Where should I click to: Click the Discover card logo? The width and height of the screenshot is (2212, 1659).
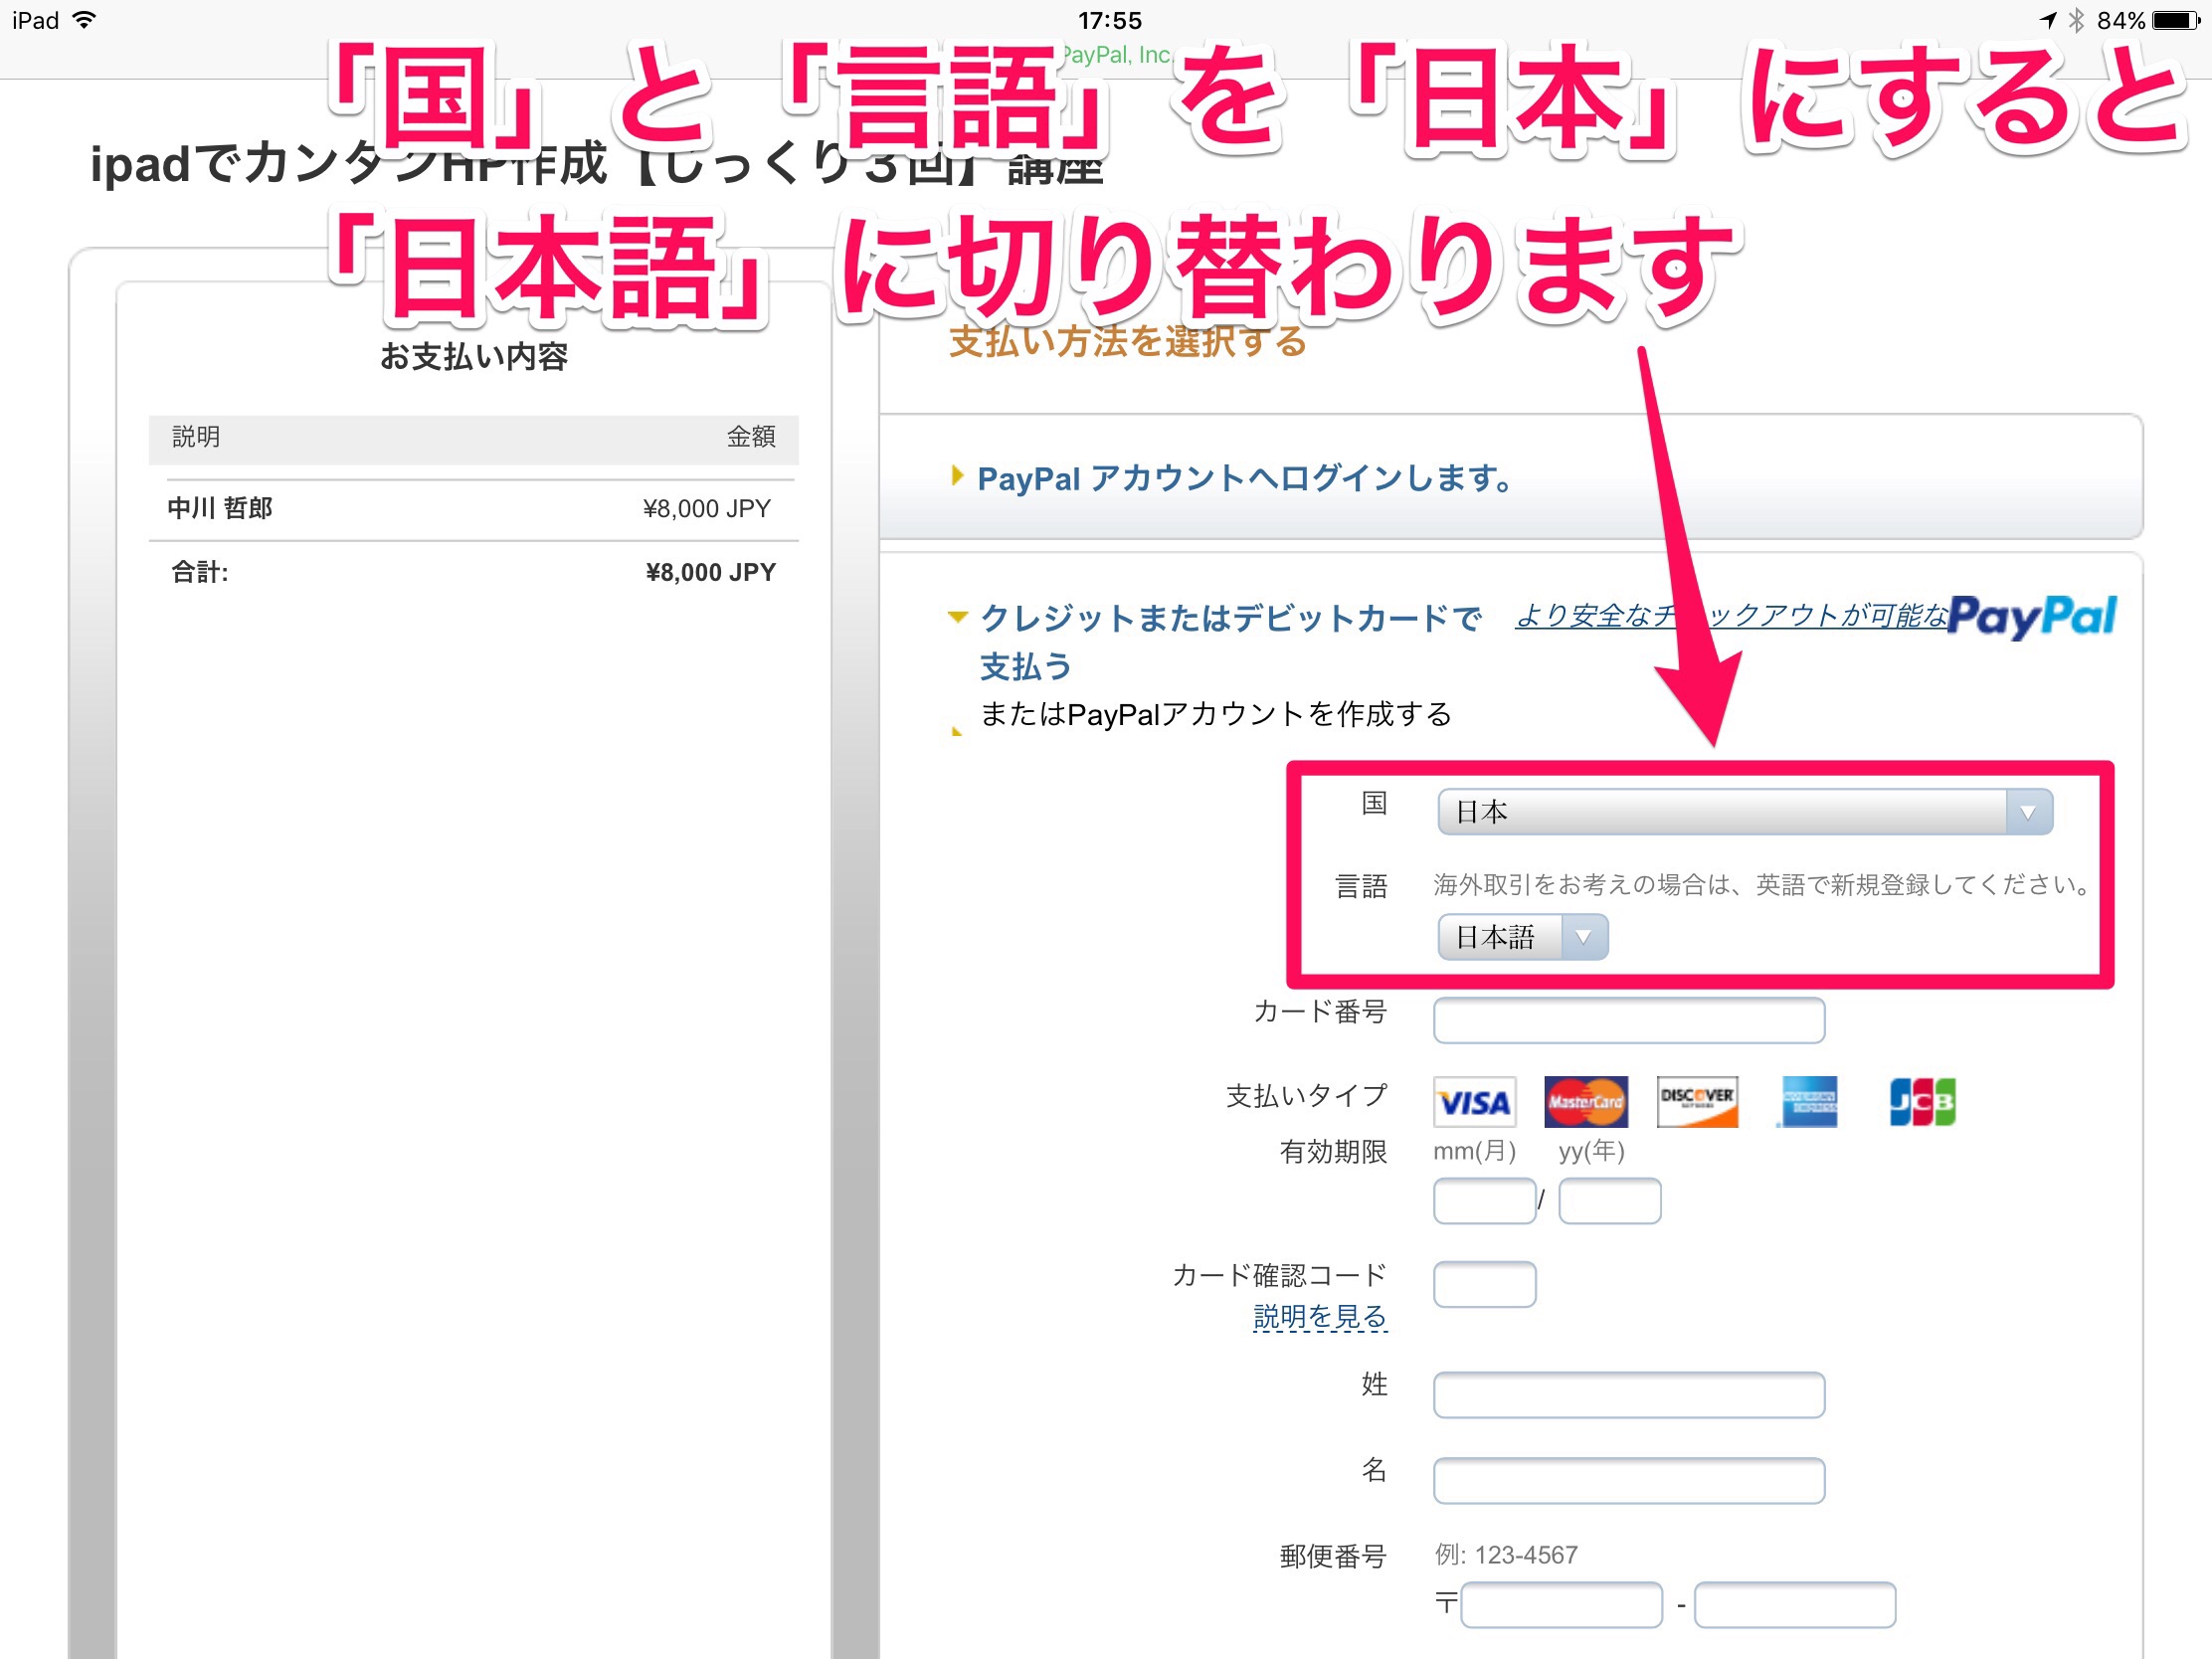tap(1697, 1102)
